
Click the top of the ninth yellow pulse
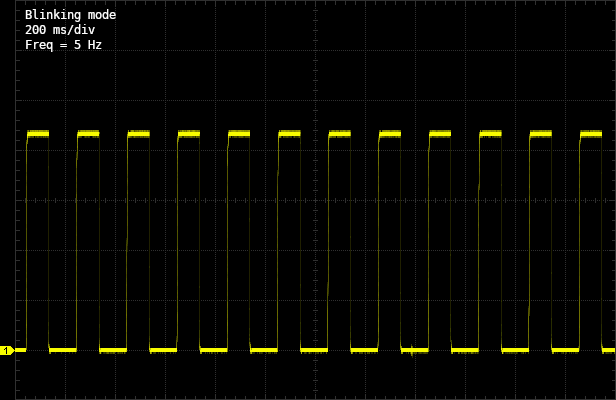click(x=440, y=133)
